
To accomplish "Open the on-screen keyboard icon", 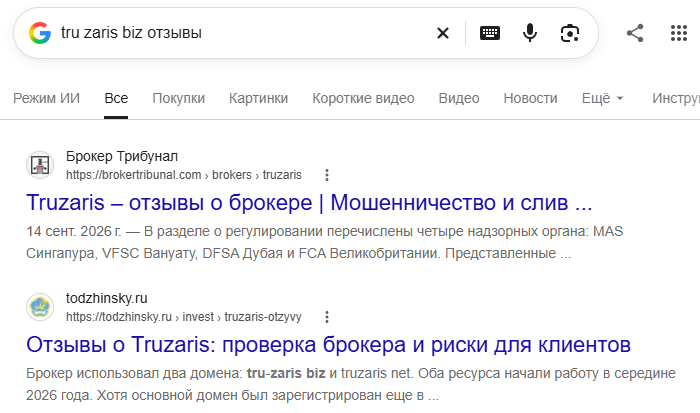I will point(490,33).
